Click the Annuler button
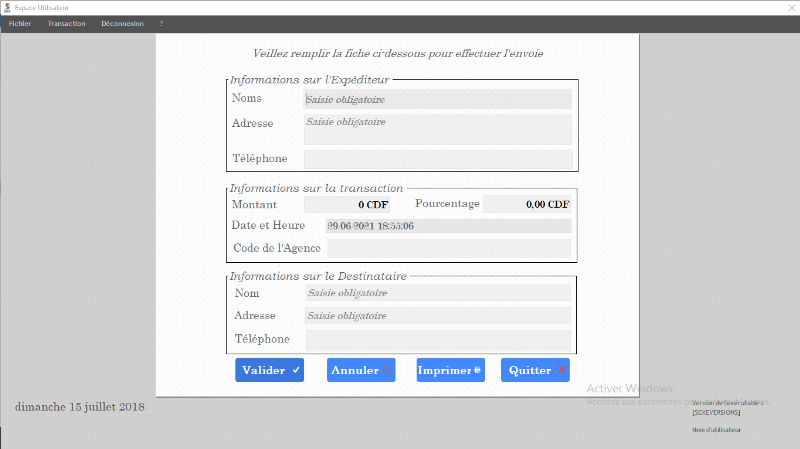This screenshot has width=800, height=449. pyautogui.click(x=361, y=370)
